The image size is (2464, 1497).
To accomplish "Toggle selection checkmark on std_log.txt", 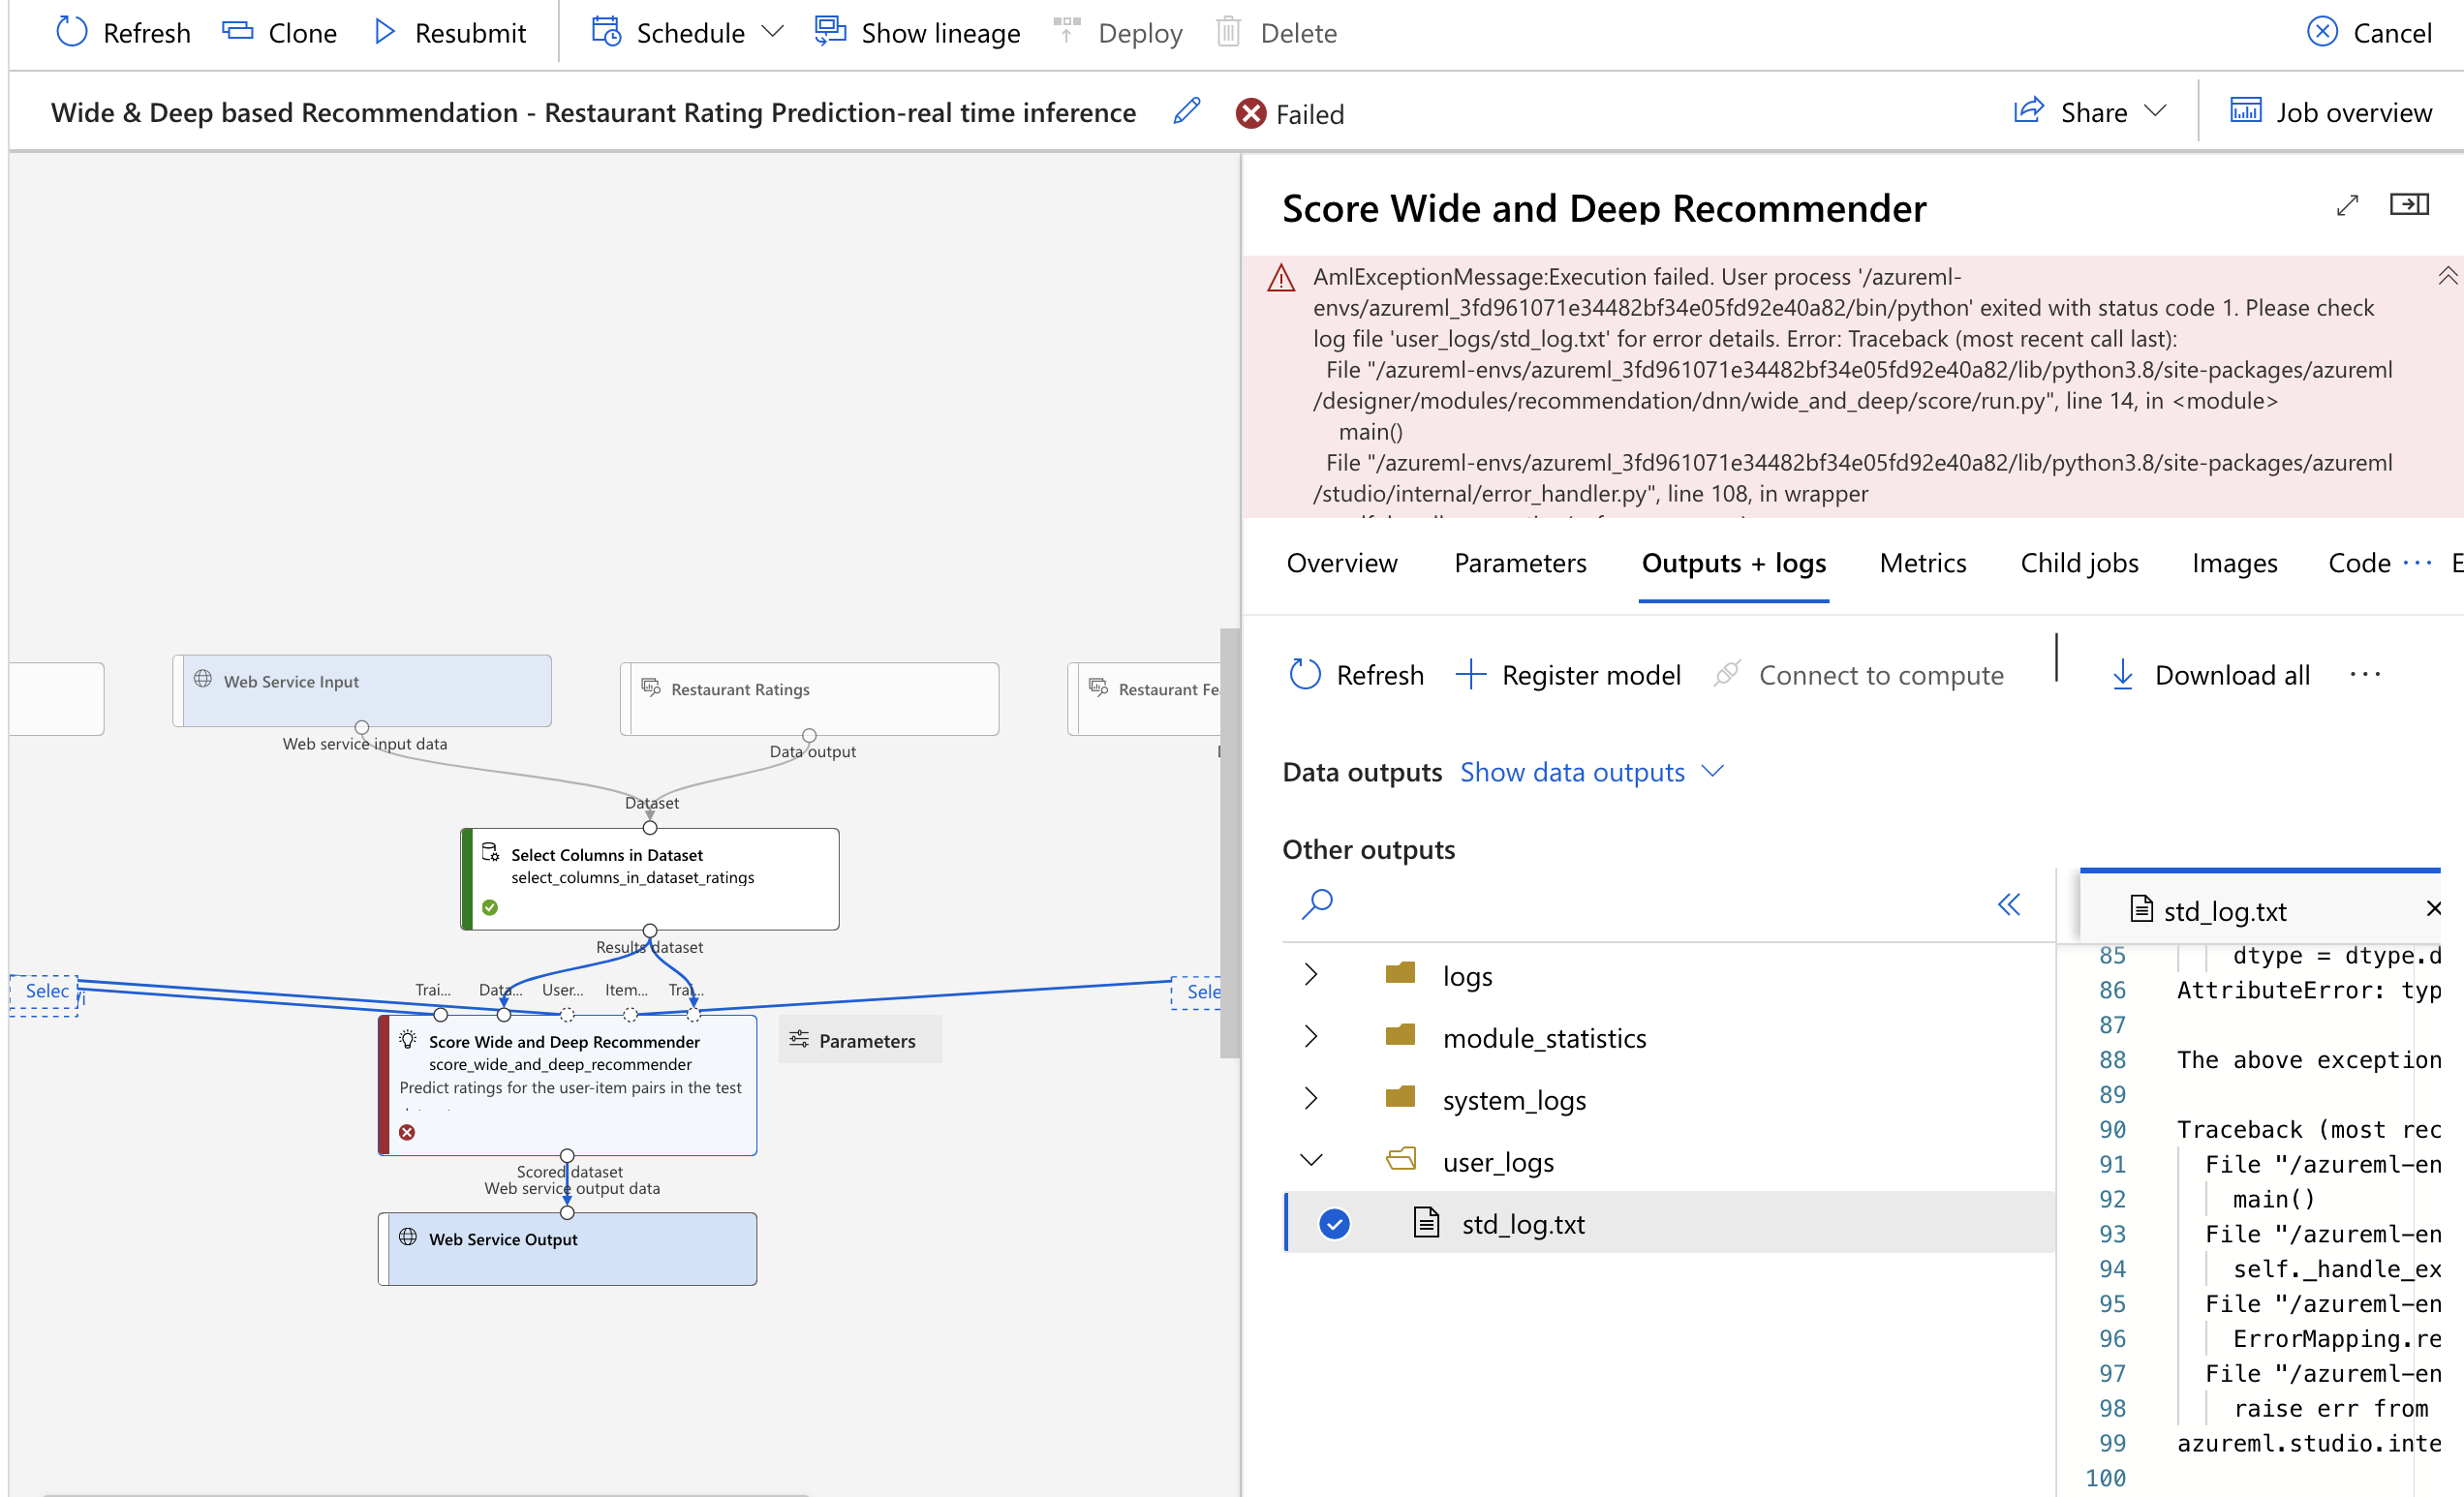I will tap(1334, 1222).
